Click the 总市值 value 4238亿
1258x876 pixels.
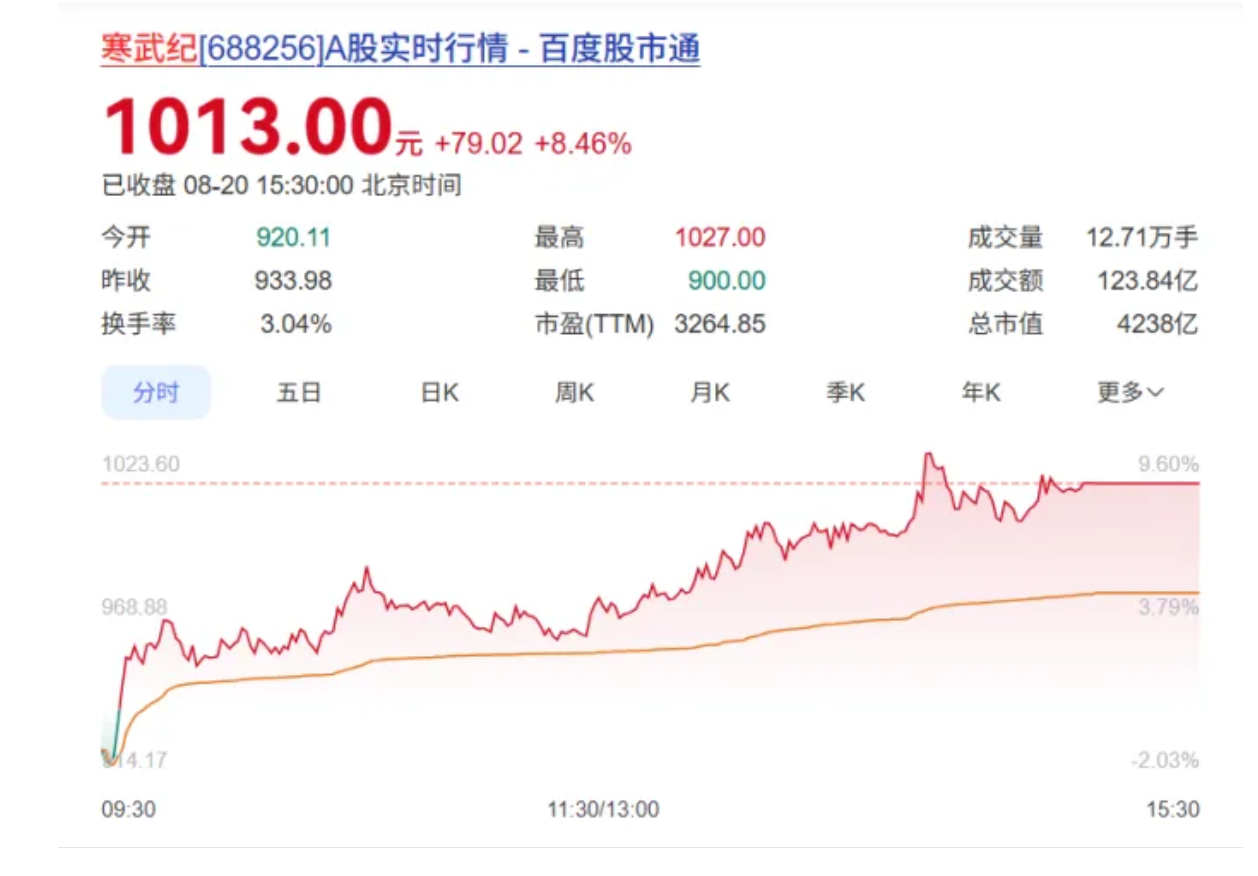[x=1157, y=324]
